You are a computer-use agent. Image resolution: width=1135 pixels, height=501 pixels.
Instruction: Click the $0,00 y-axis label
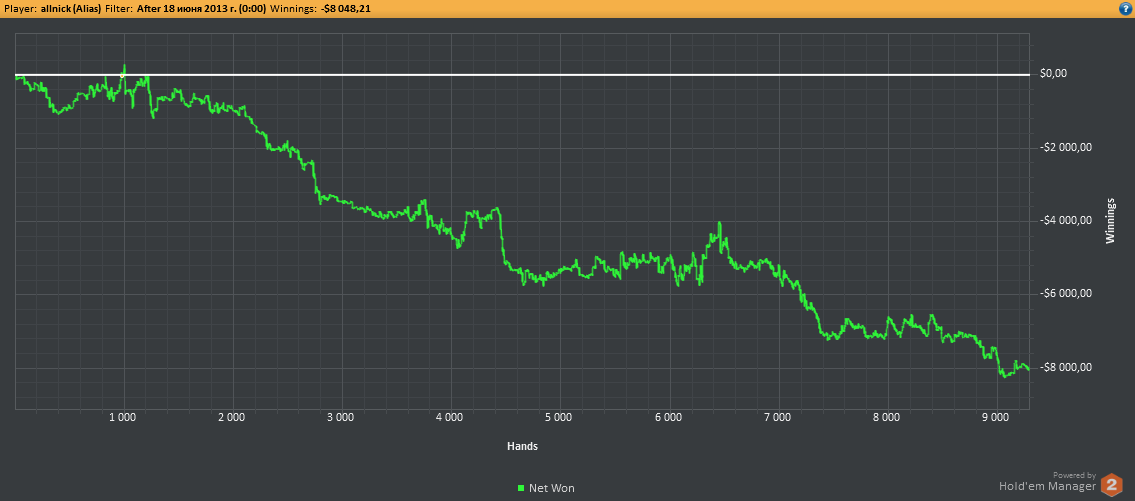click(1054, 73)
